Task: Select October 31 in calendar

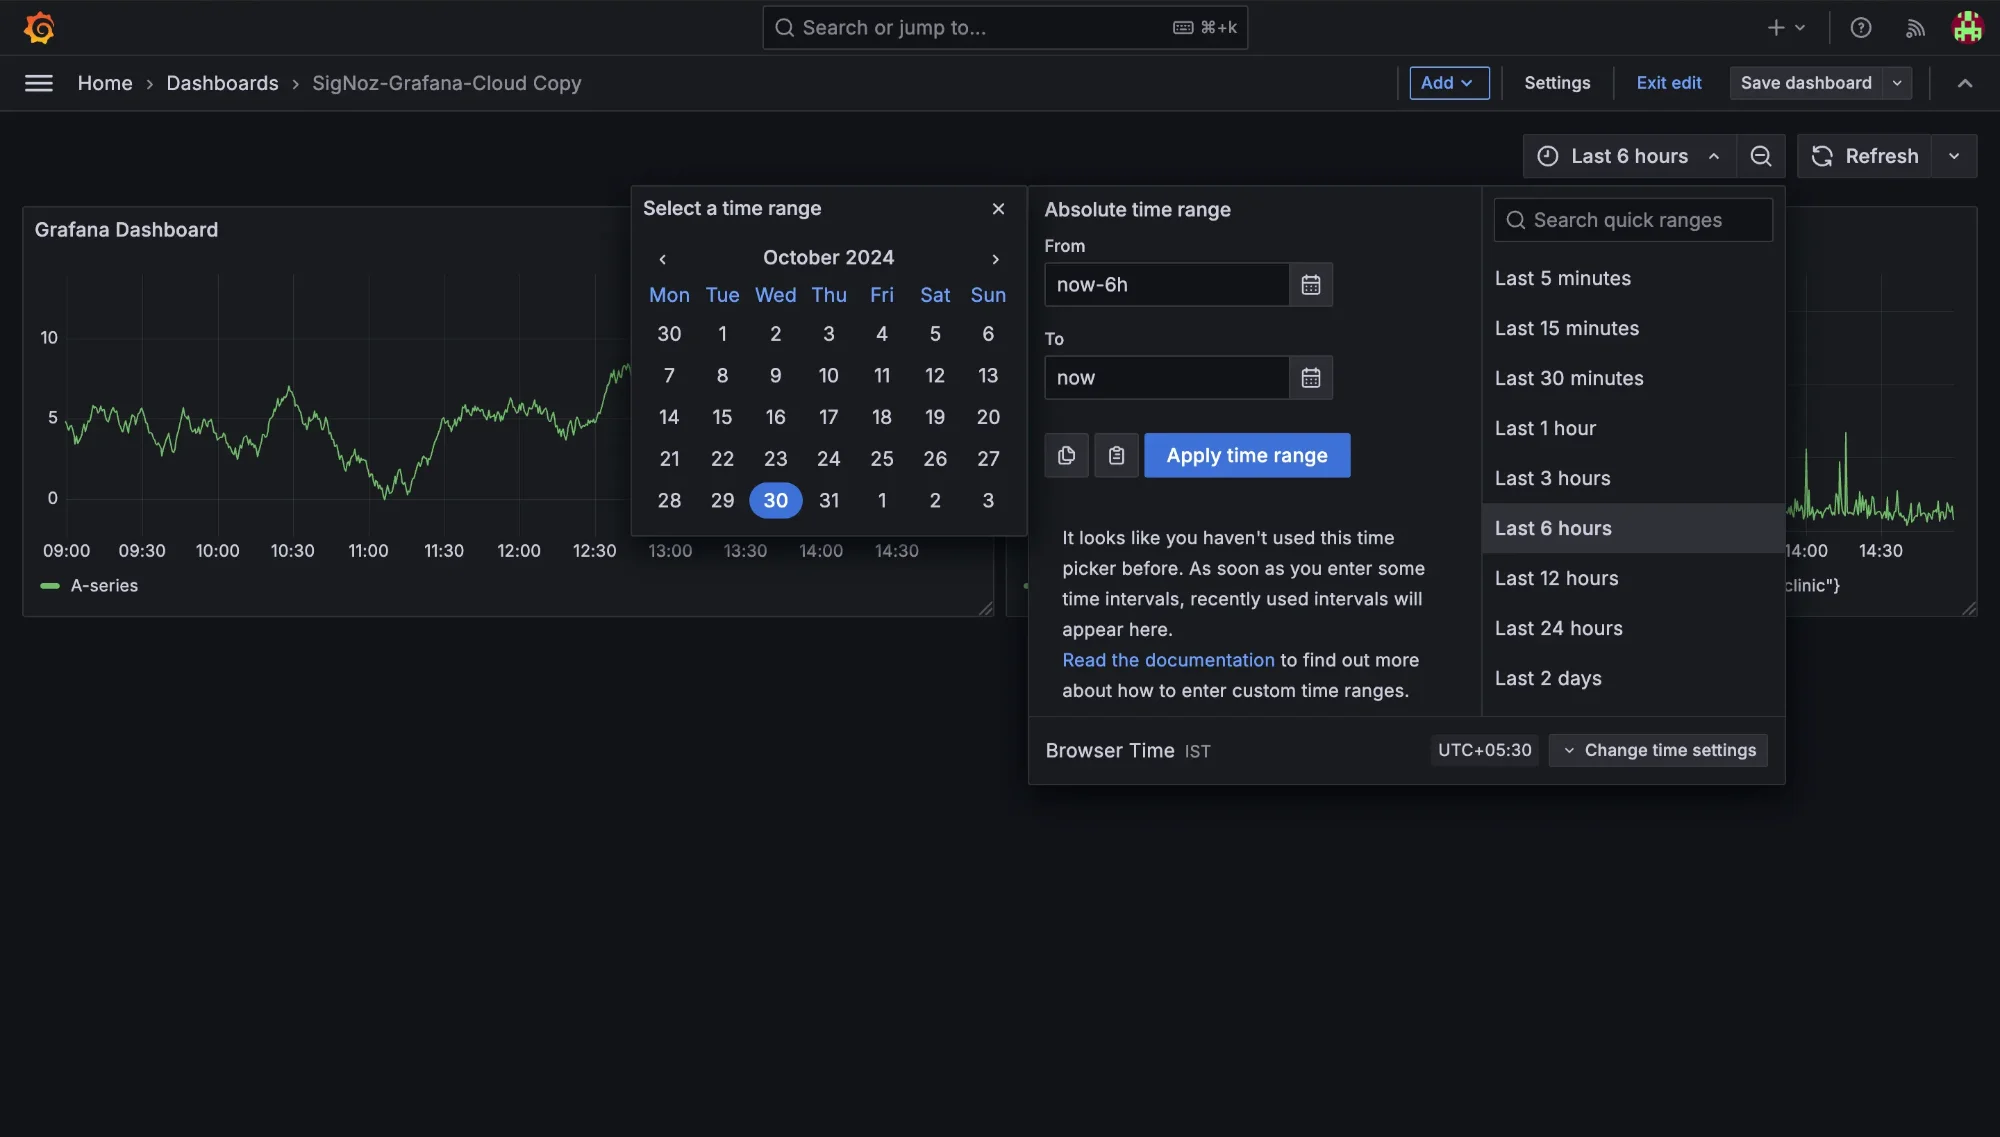Action: 829,501
